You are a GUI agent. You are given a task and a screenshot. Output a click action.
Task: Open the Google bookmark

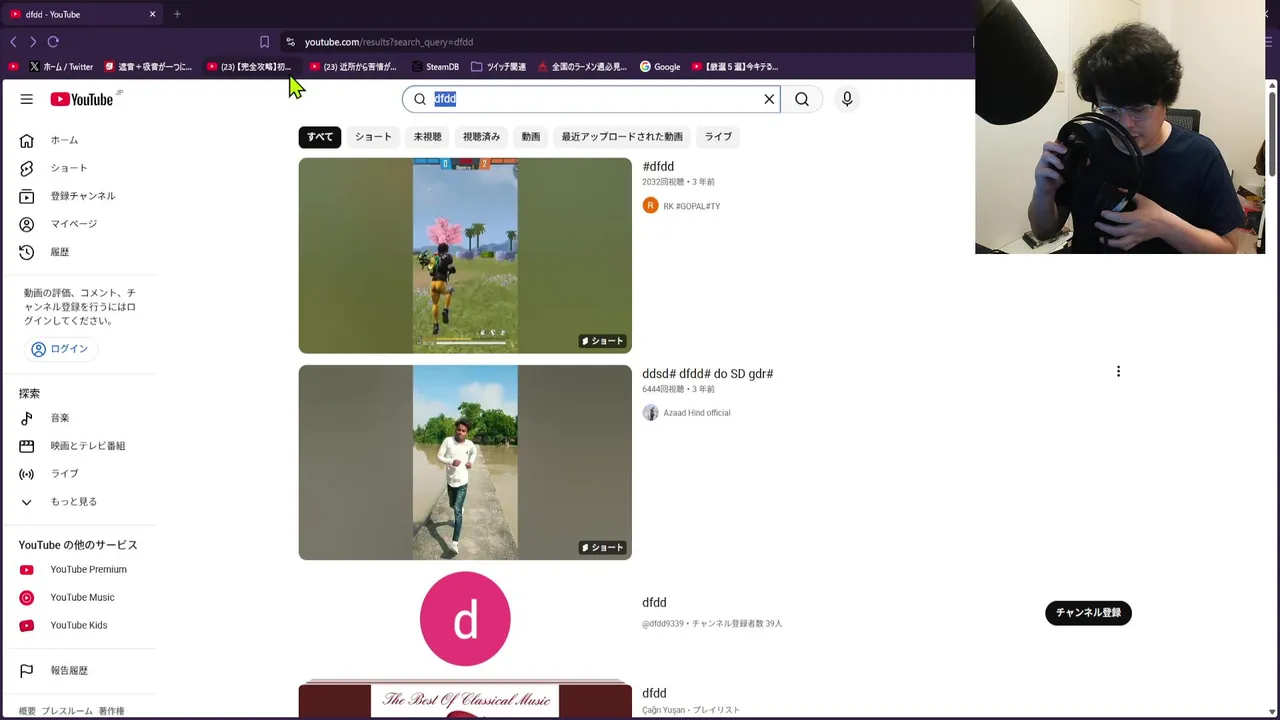tap(660, 67)
